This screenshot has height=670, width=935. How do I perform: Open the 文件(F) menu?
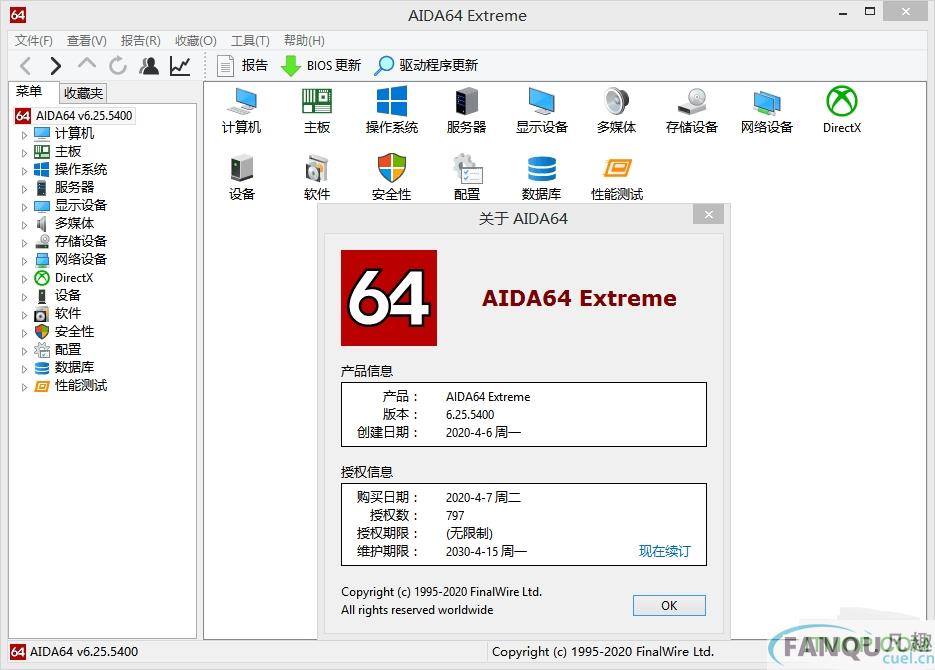click(x=33, y=41)
